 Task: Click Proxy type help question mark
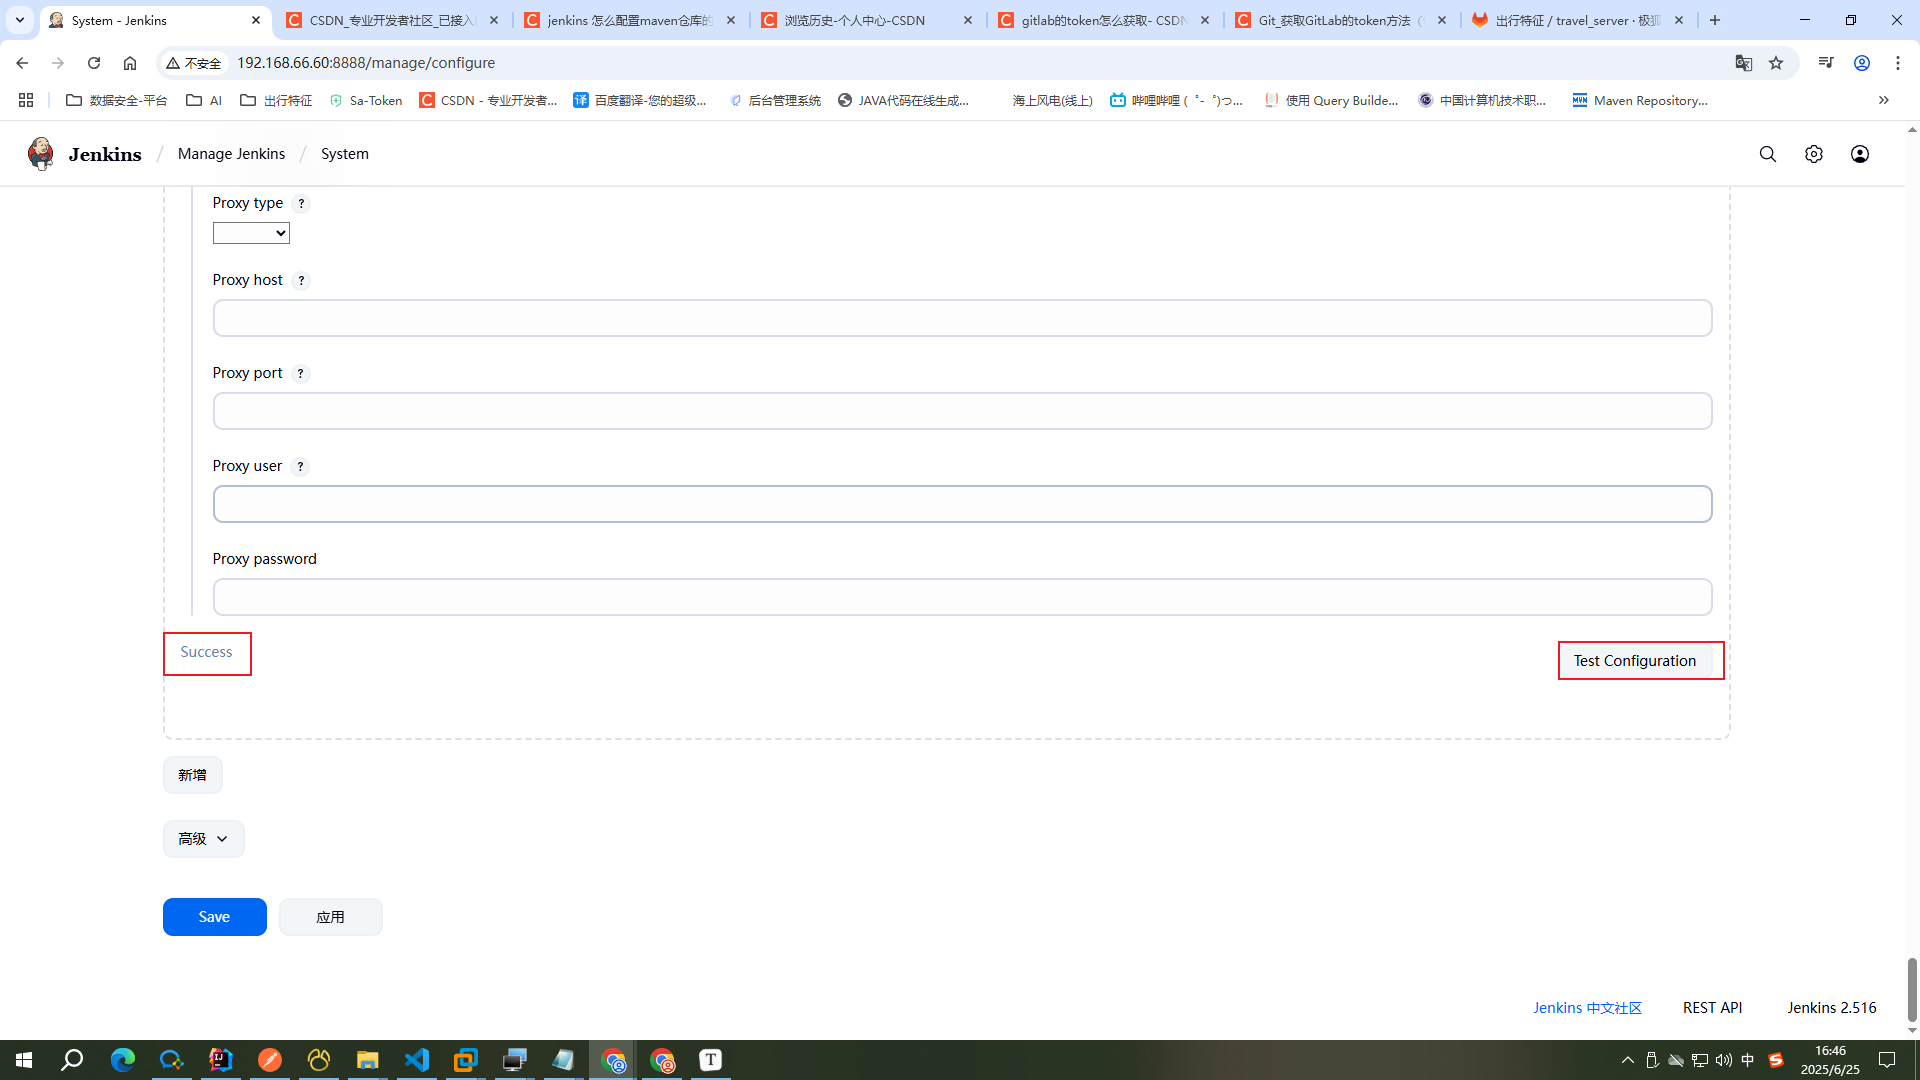301,204
